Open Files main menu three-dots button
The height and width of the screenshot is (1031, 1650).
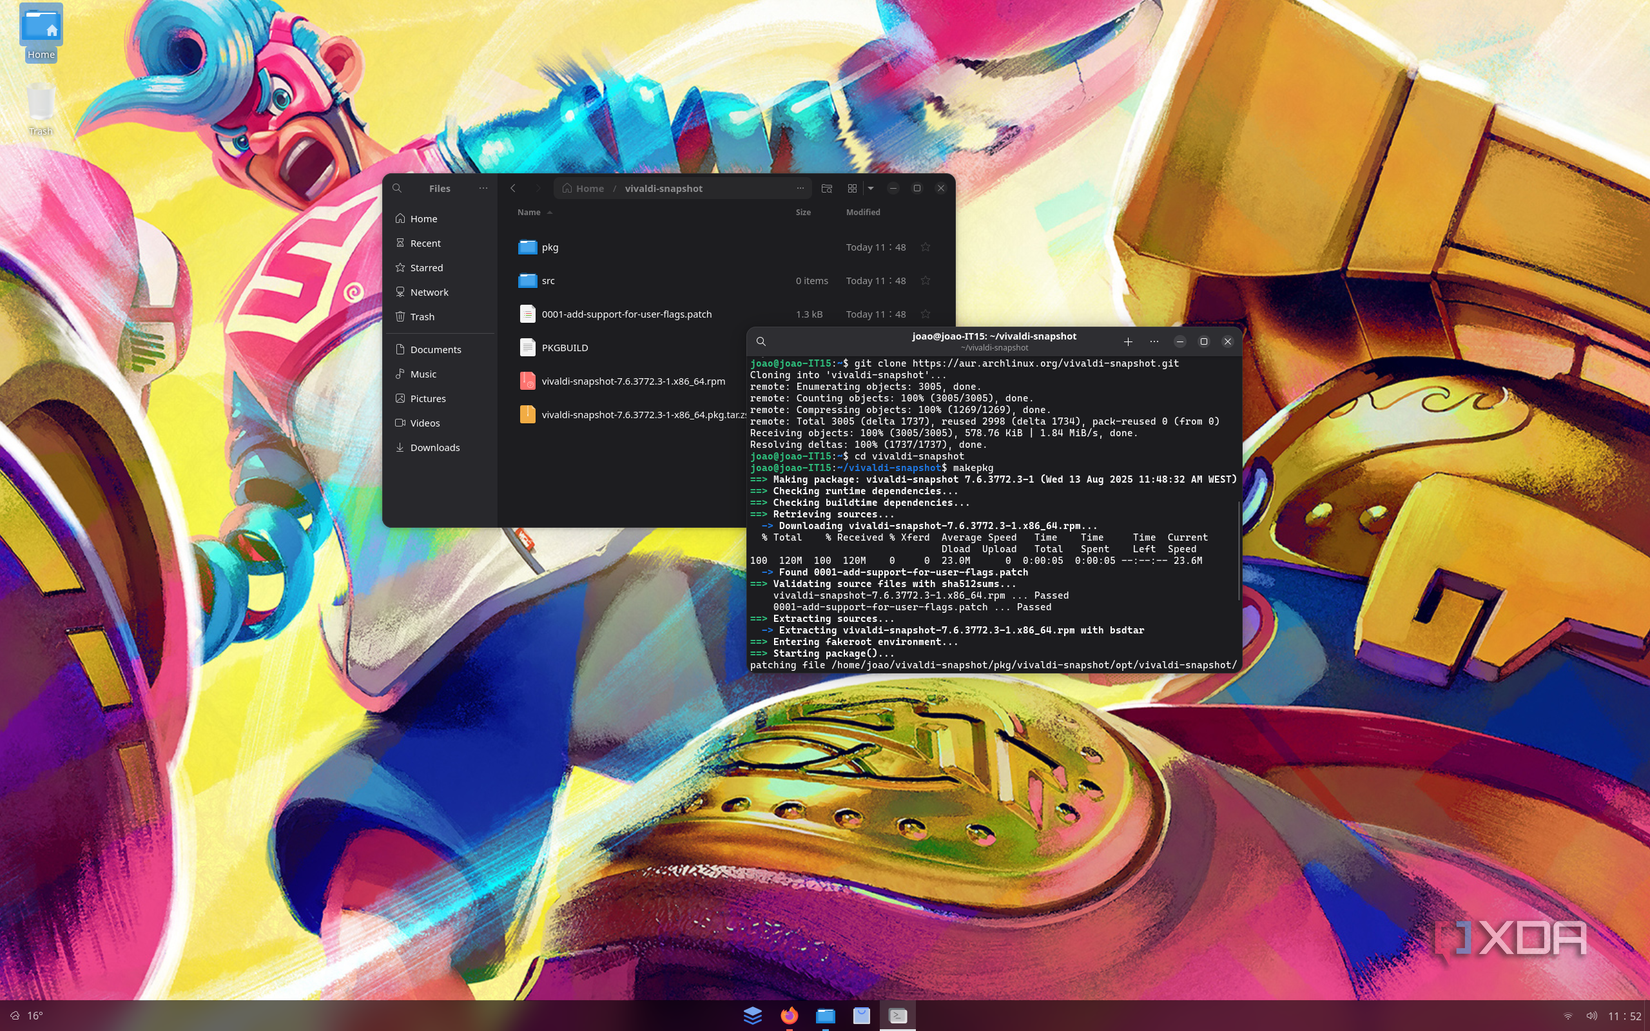[x=483, y=188]
